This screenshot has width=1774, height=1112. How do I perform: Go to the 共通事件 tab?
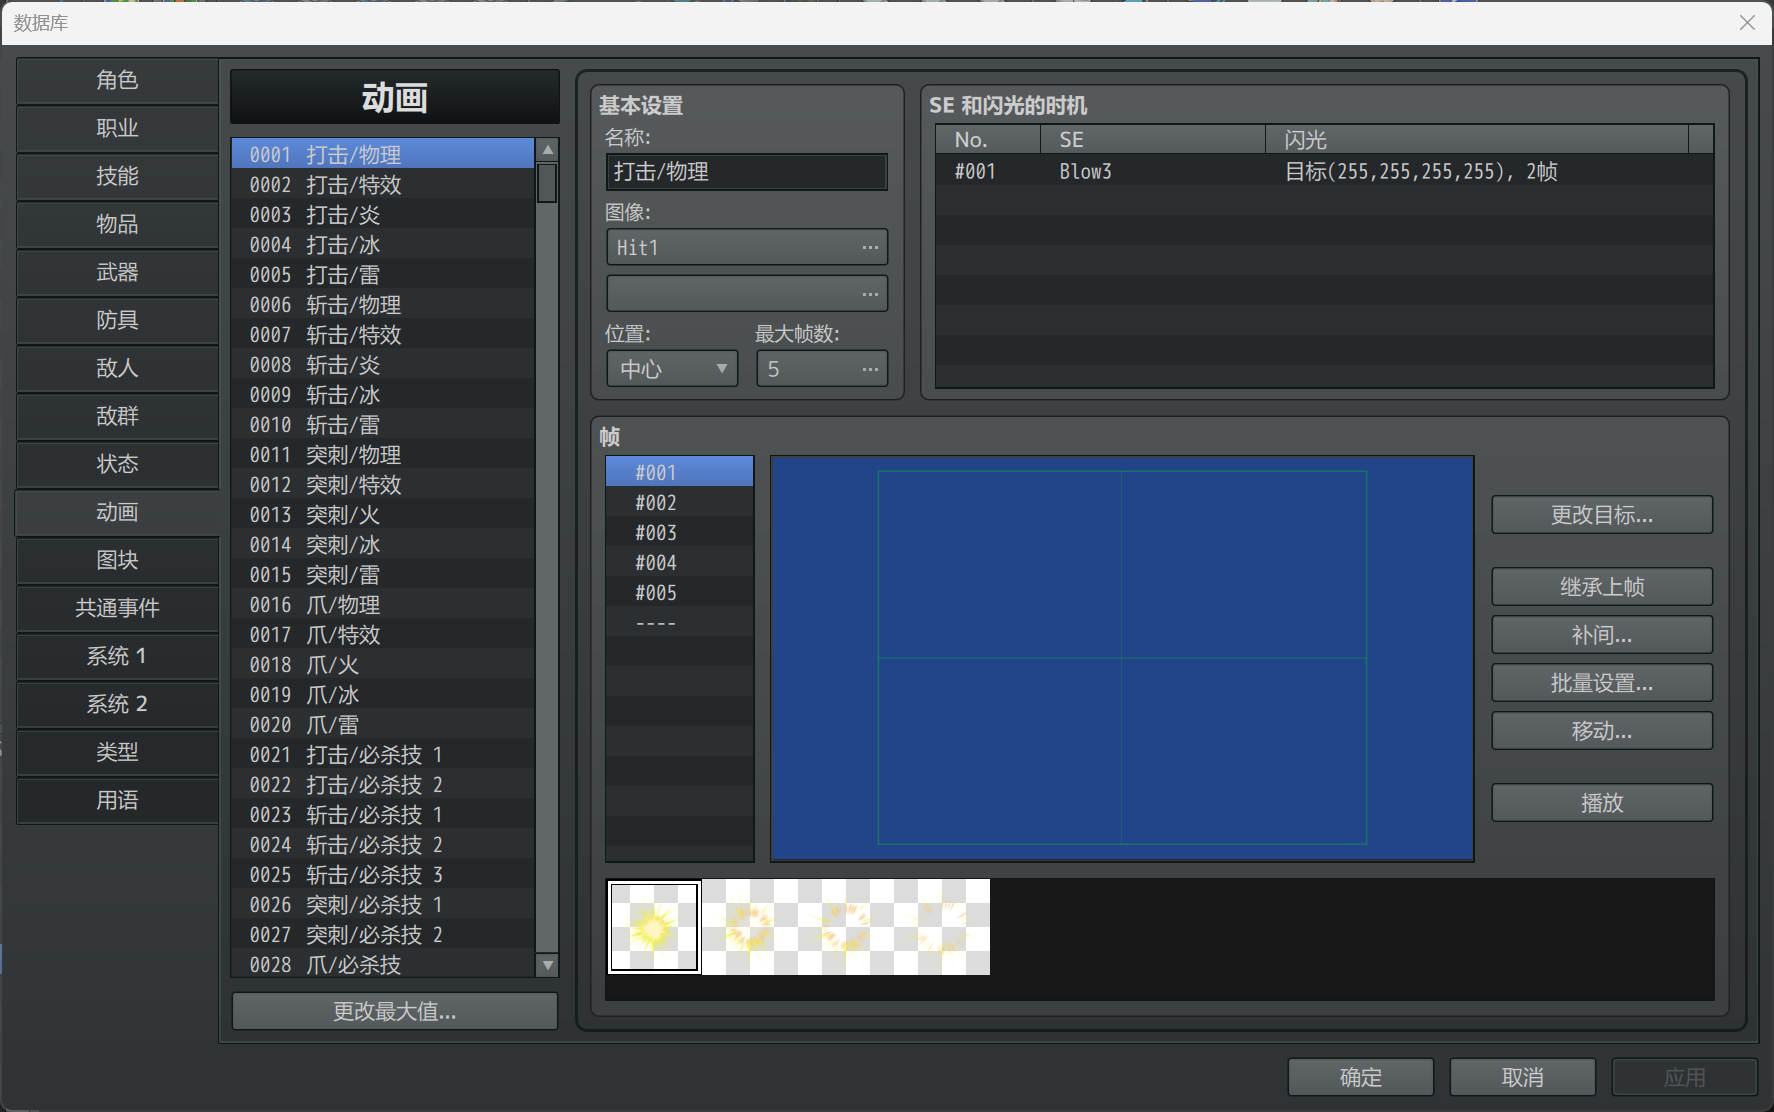click(x=117, y=609)
